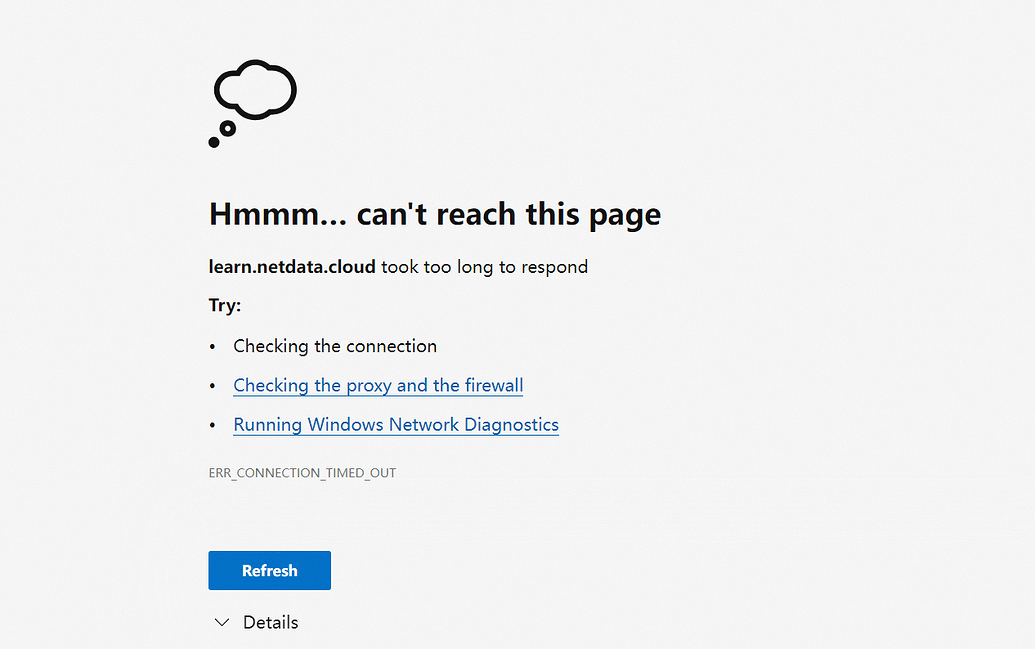Click the "took too long to respond" message
This screenshot has height=649, width=1035.
tap(484, 266)
